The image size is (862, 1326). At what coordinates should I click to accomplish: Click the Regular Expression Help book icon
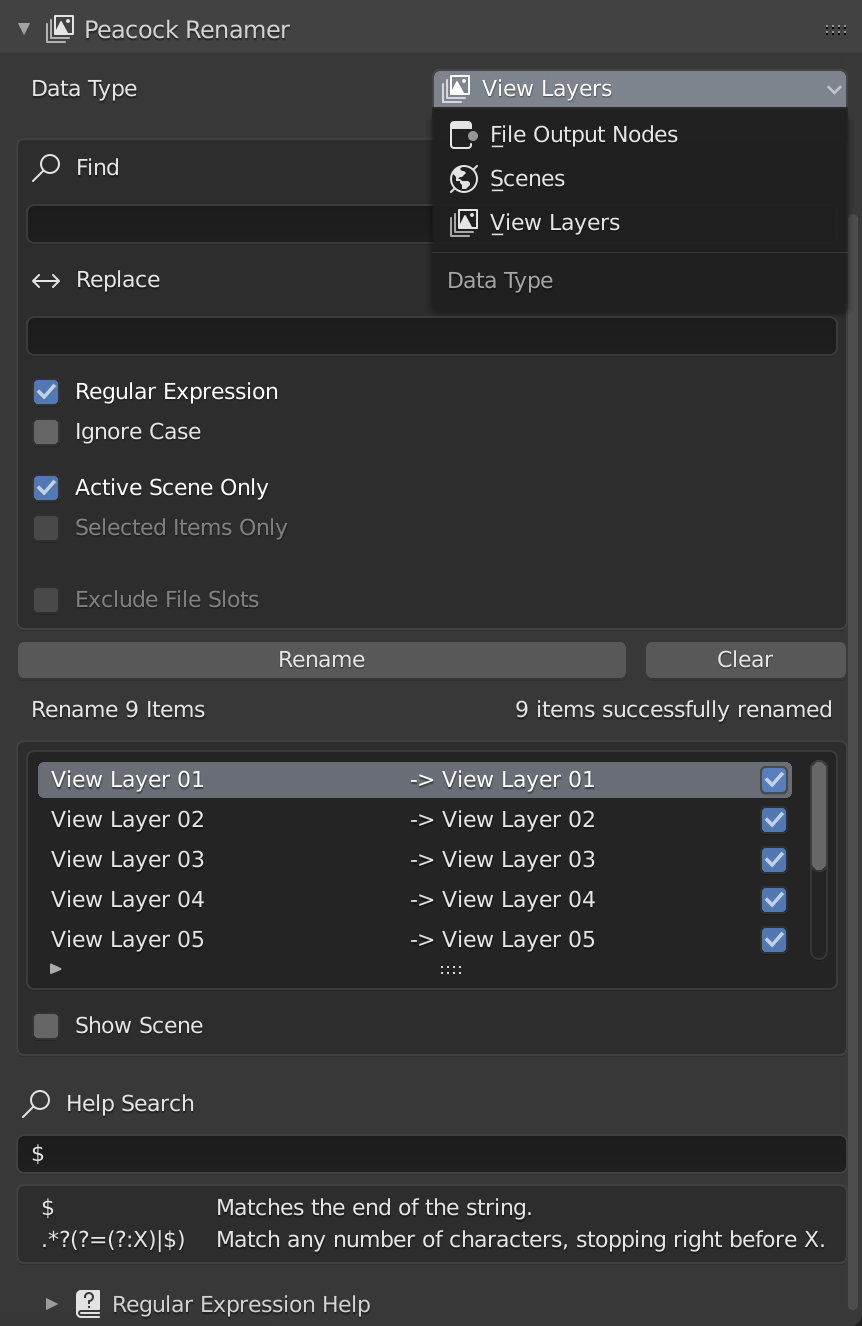pyautogui.click(x=89, y=1304)
